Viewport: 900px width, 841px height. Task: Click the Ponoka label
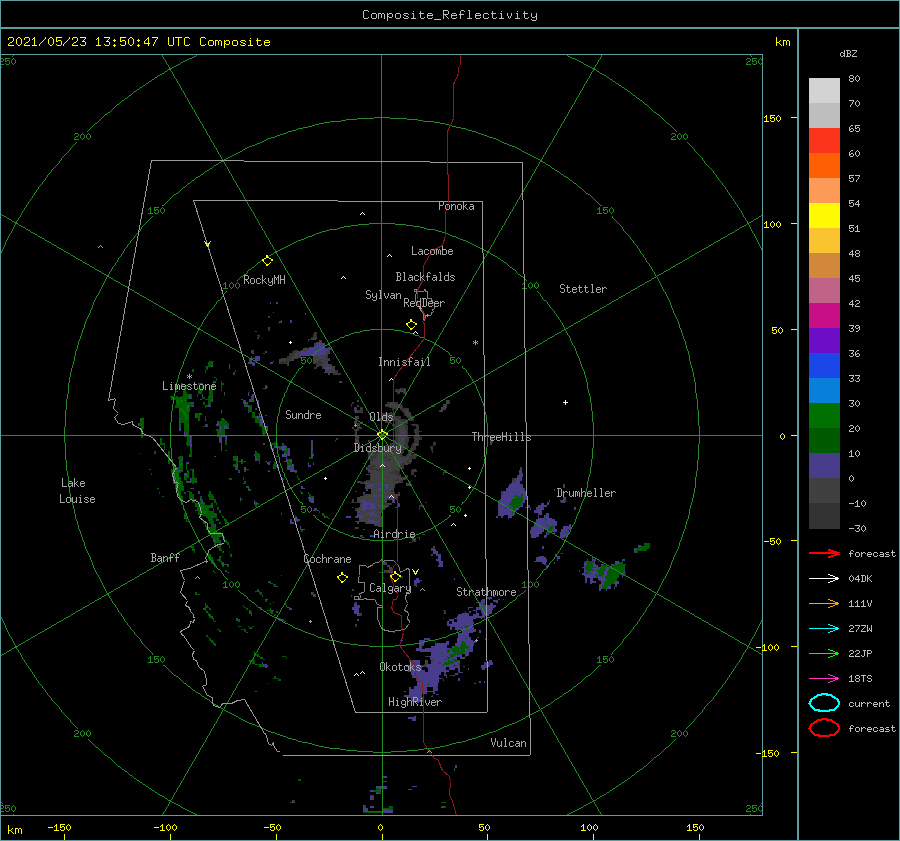(456, 206)
